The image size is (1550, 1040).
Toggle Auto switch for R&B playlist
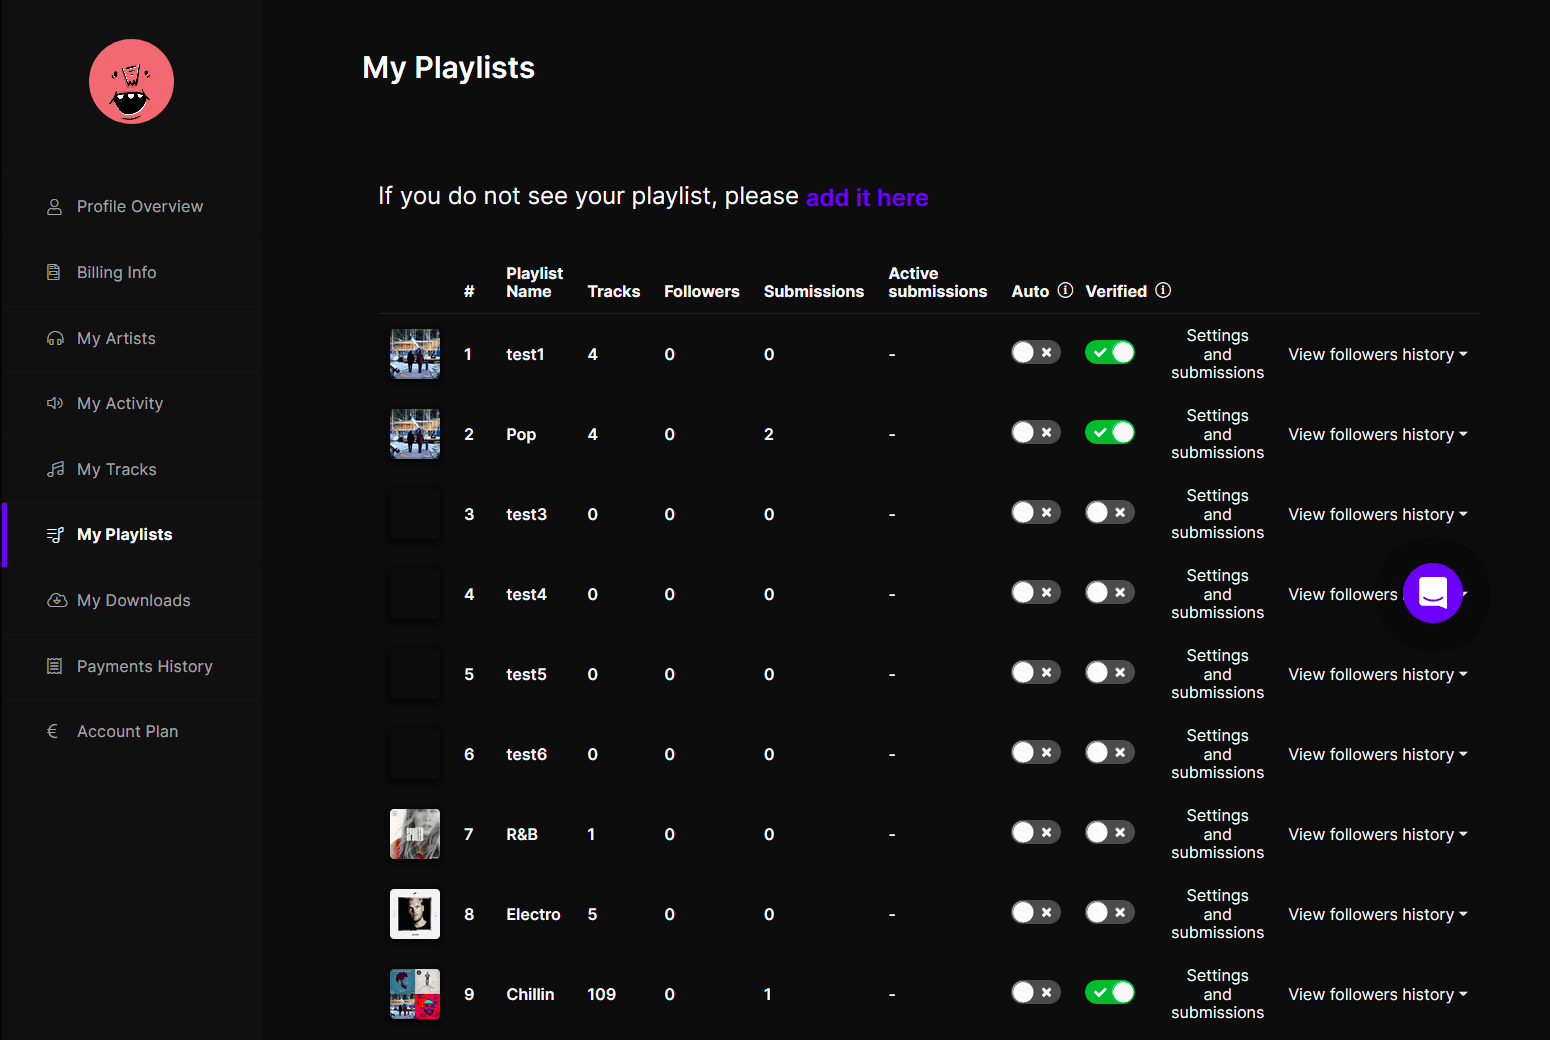click(1035, 832)
